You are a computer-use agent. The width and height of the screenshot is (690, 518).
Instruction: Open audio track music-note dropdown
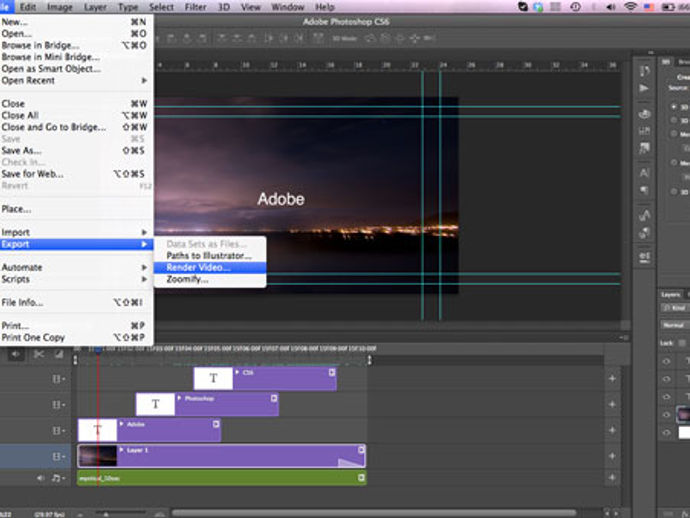58,478
